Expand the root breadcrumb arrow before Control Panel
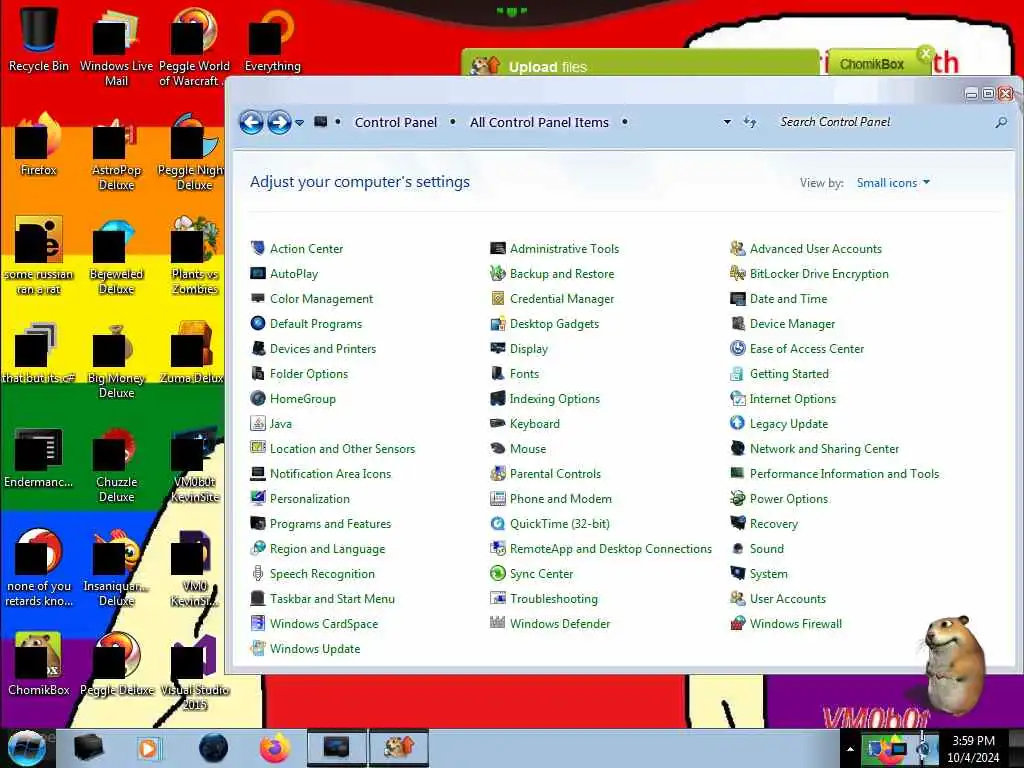1024x768 pixels. point(338,122)
